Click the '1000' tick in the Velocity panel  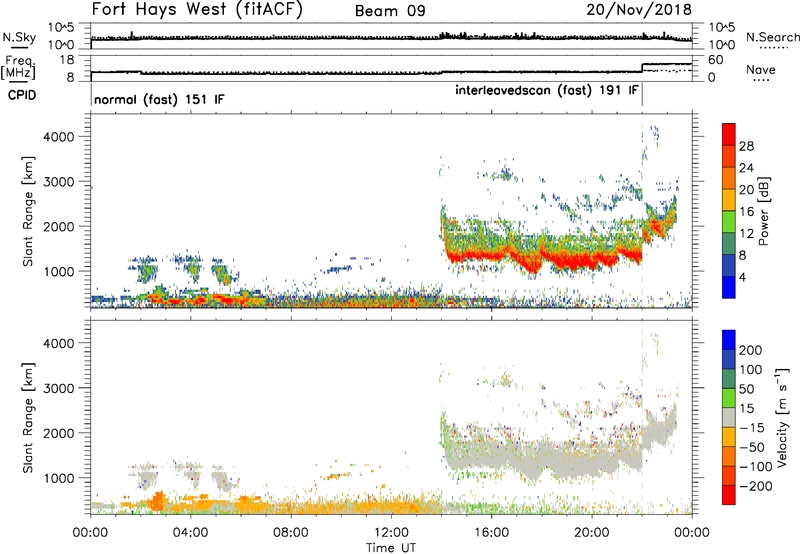coord(59,478)
